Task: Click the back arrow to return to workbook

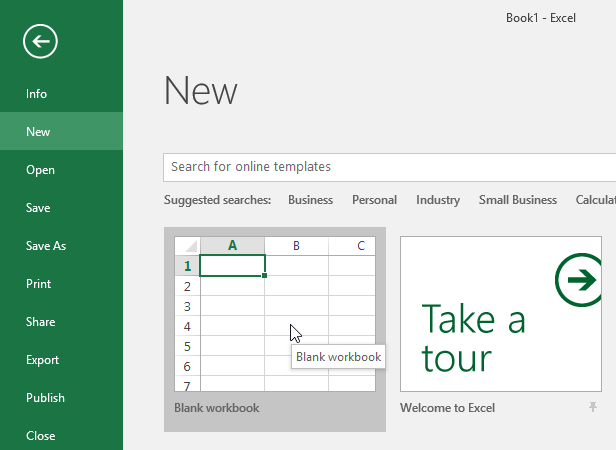Action: tap(41, 41)
